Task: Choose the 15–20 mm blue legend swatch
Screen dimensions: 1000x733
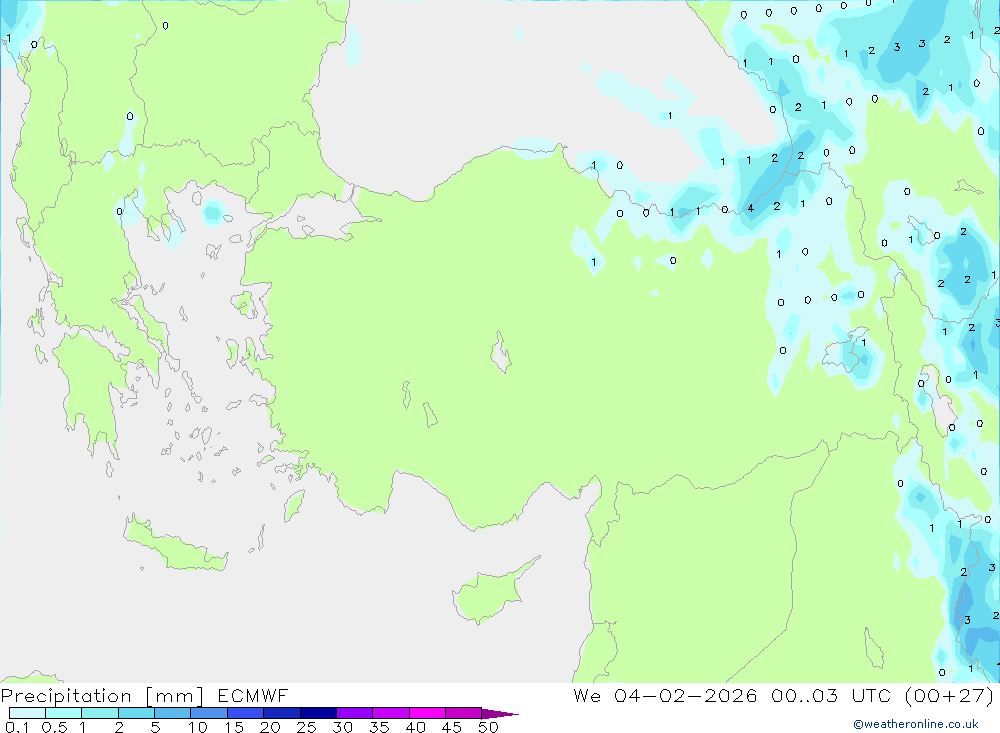Action: point(246,713)
